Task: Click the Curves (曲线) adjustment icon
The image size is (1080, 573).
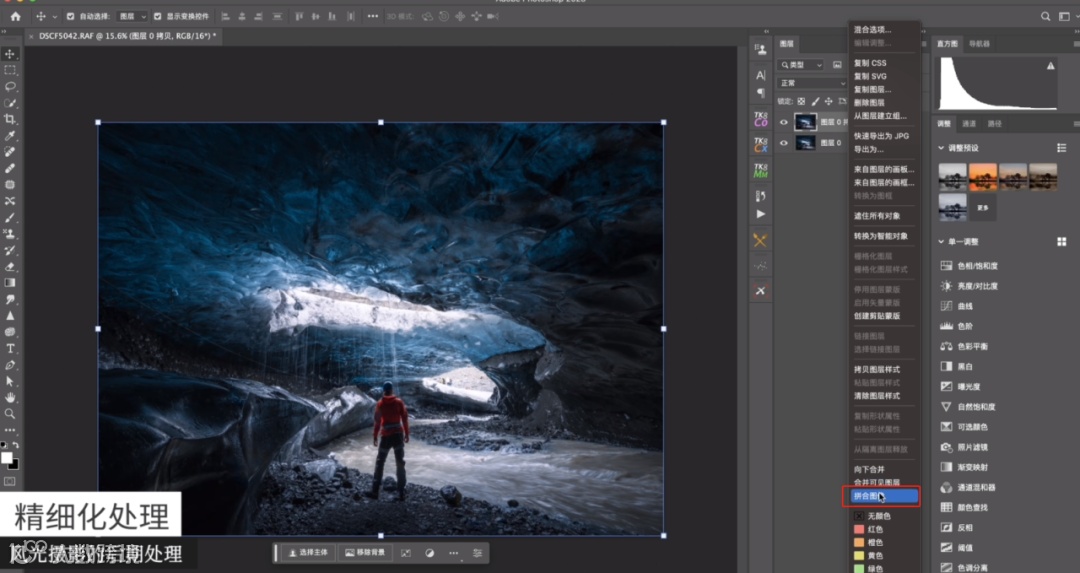Action: pyautogui.click(x=947, y=306)
